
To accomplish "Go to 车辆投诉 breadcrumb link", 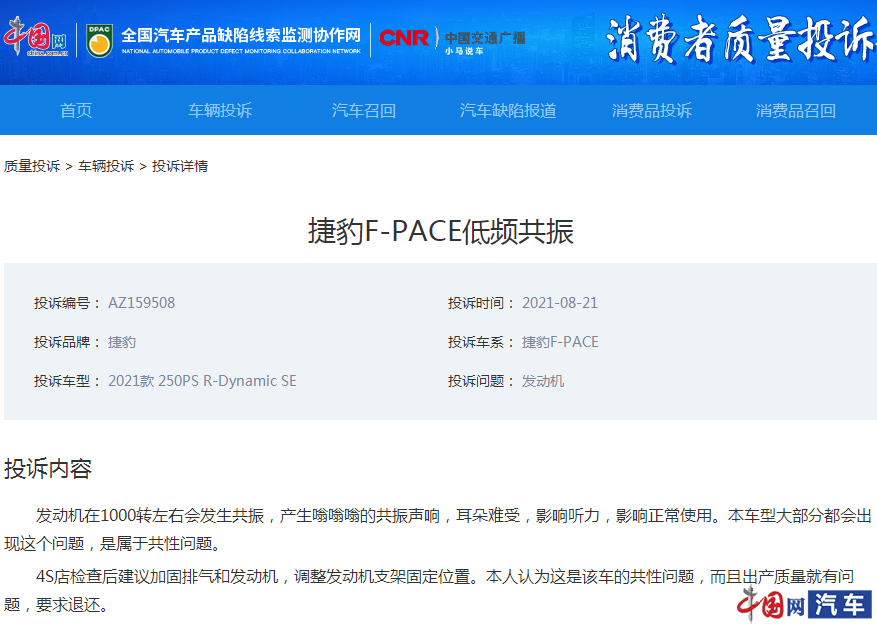I will (x=106, y=166).
